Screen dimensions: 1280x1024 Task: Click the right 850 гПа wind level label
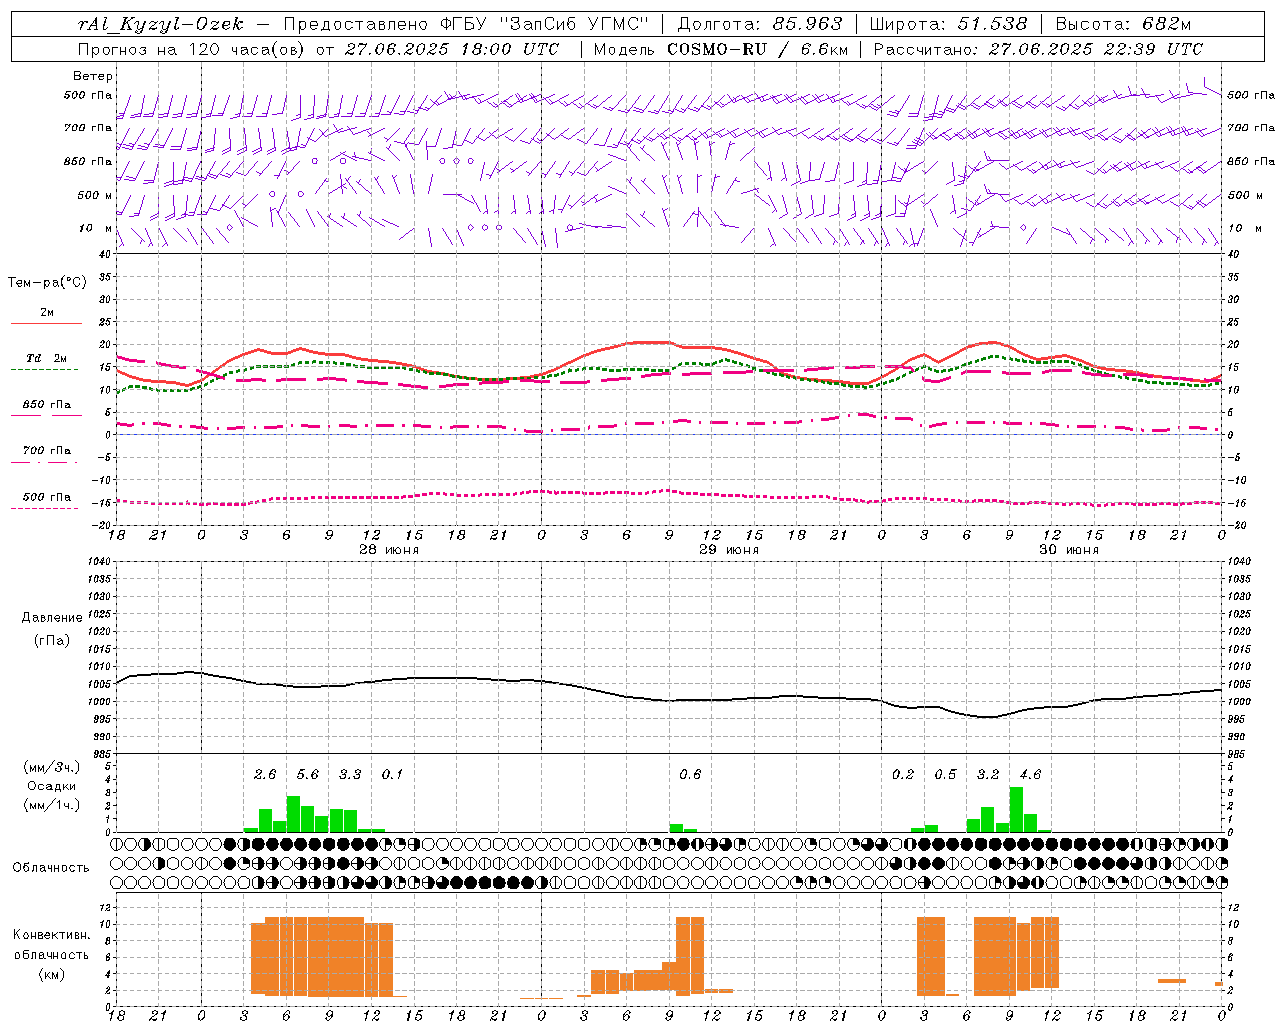pos(1251,161)
